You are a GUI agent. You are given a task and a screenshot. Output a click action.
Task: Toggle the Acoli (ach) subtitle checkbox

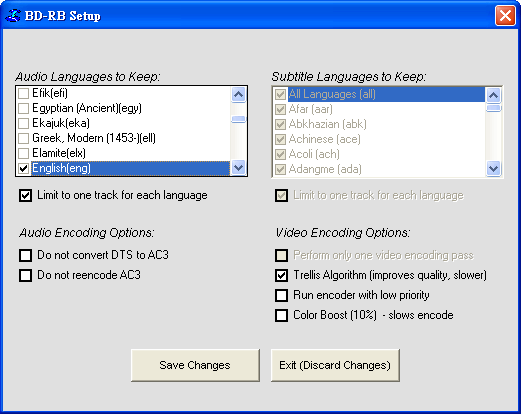coord(280,154)
